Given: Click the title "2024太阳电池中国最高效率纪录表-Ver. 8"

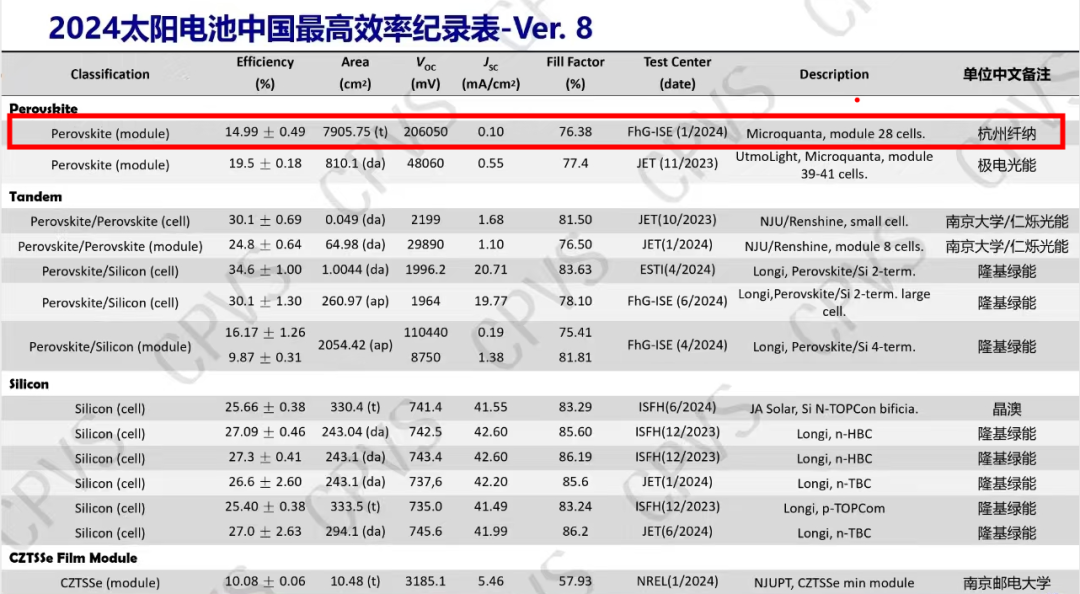Looking at the screenshot, I should pyautogui.click(x=320, y=28).
